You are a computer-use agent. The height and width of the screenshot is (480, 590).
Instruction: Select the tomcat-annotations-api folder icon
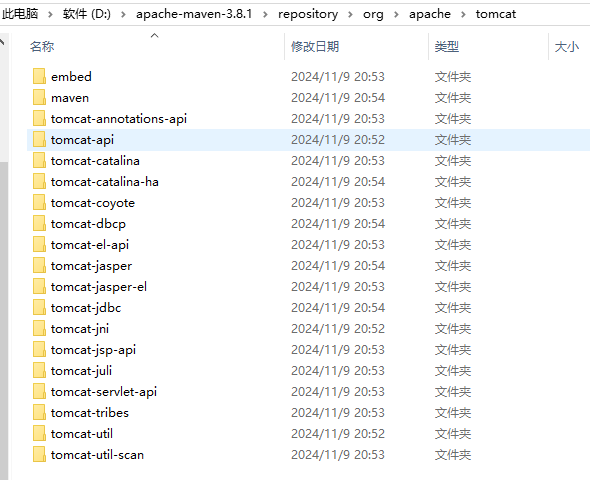pyautogui.click(x=39, y=118)
